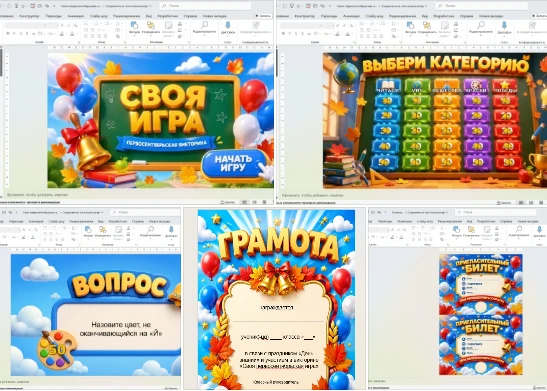The width and height of the screenshot is (547, 391).
Task: Click question text 'Назовите цвет' on Вопрос slide
Action: (x=120, y=329)
